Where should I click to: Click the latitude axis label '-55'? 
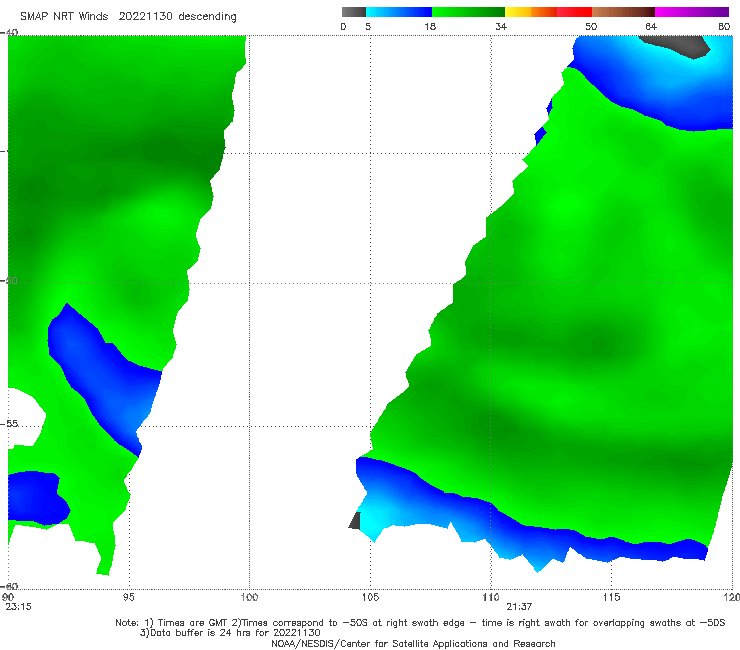point(10,424)
